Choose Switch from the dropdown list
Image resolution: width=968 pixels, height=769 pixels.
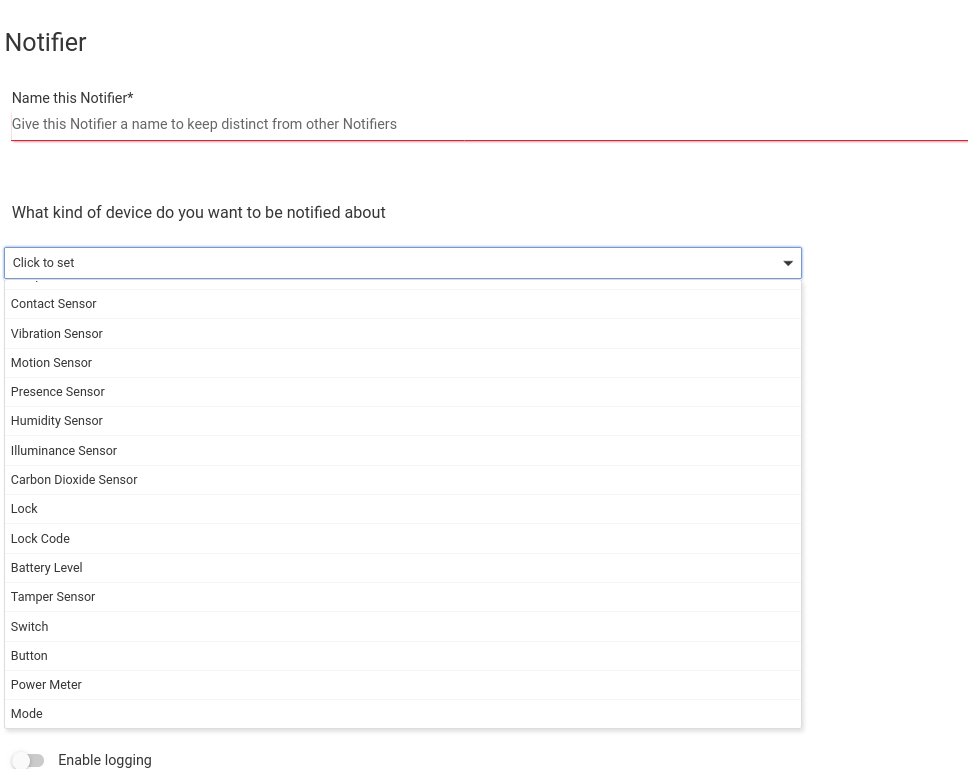pos(30,627)
